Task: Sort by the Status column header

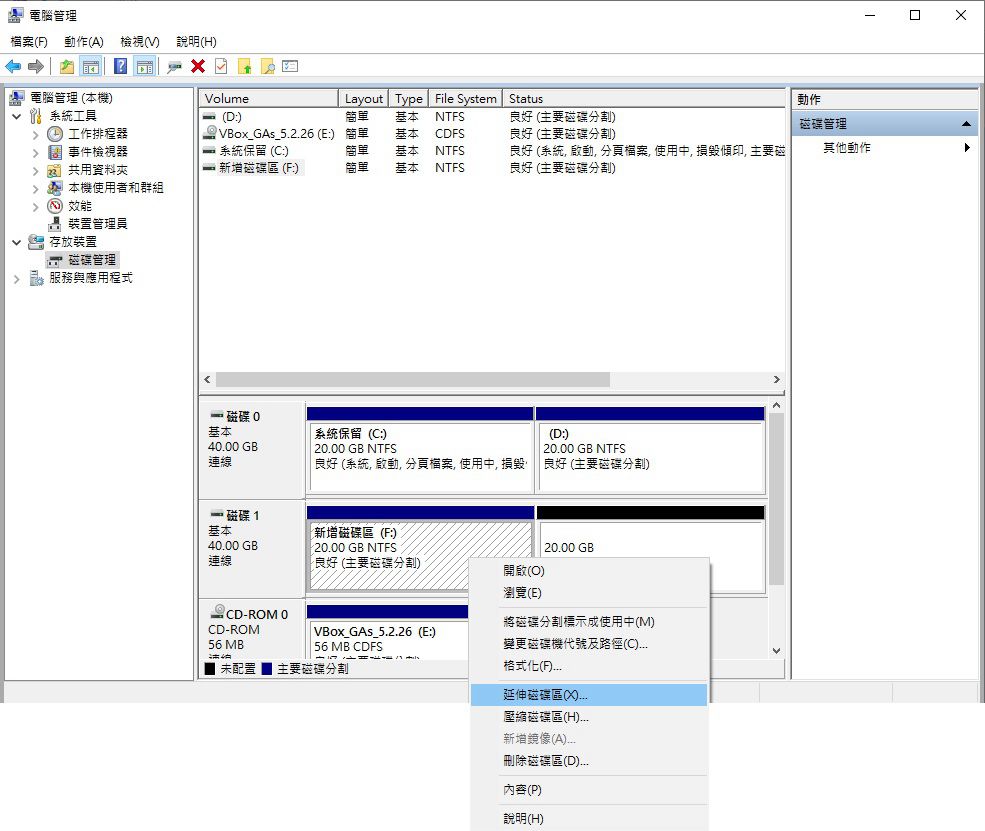Action: click(x=644, y=99)
